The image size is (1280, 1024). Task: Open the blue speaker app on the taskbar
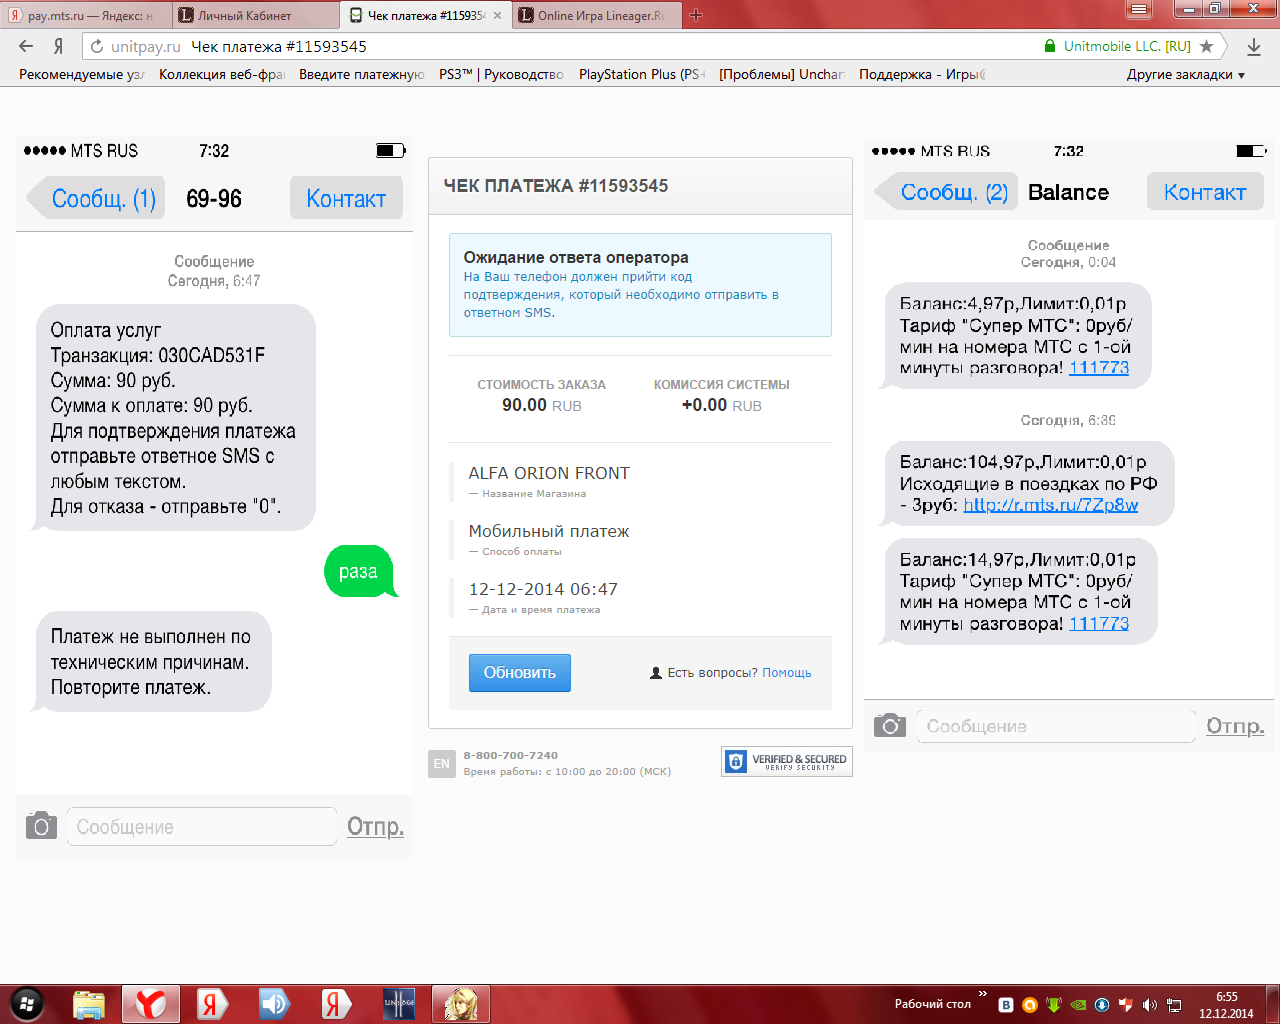click(x=273, y=1004)
